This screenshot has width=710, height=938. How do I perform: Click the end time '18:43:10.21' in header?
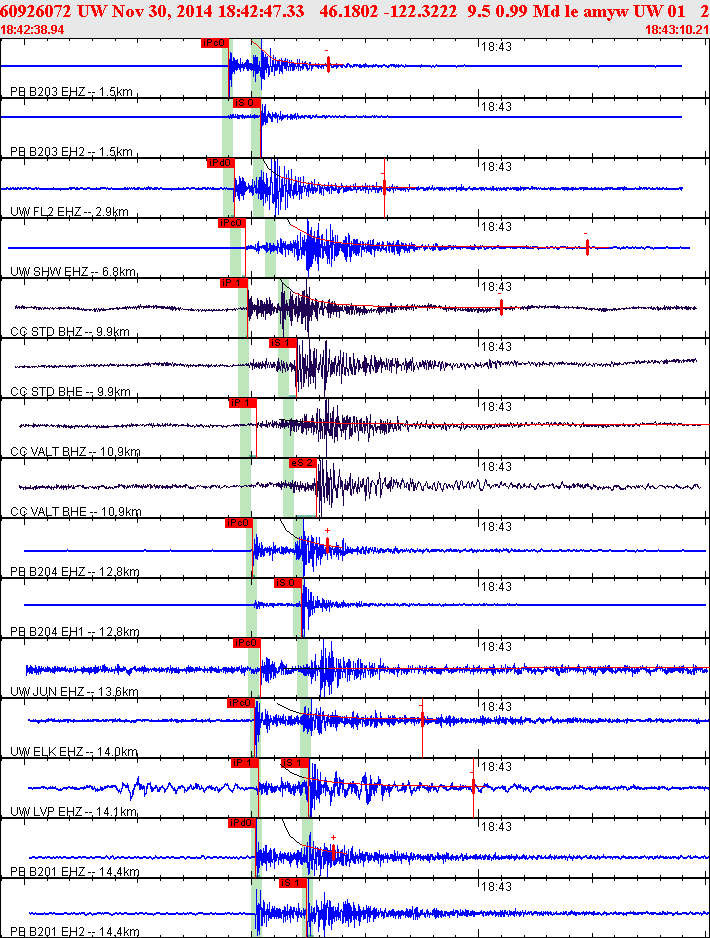point(677,29)
